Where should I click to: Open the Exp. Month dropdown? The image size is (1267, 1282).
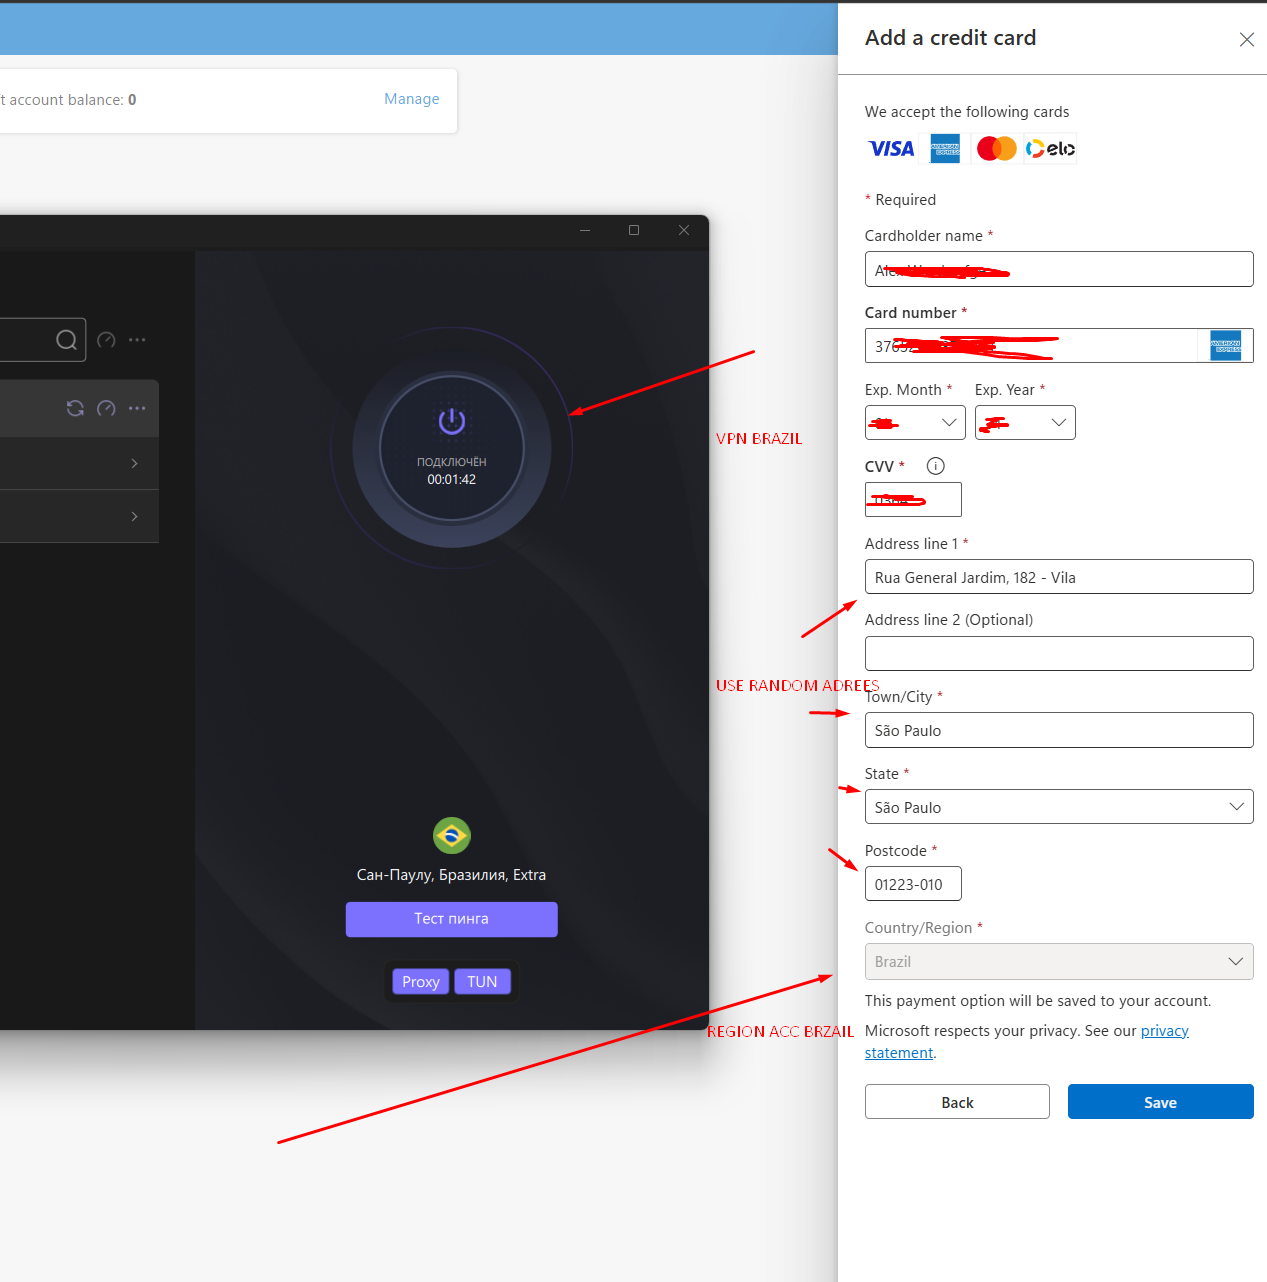point(915,423)
